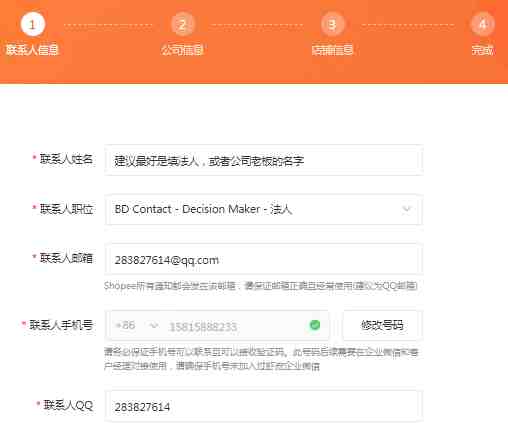Click the email hint text below mailbox

click(261, 286)
